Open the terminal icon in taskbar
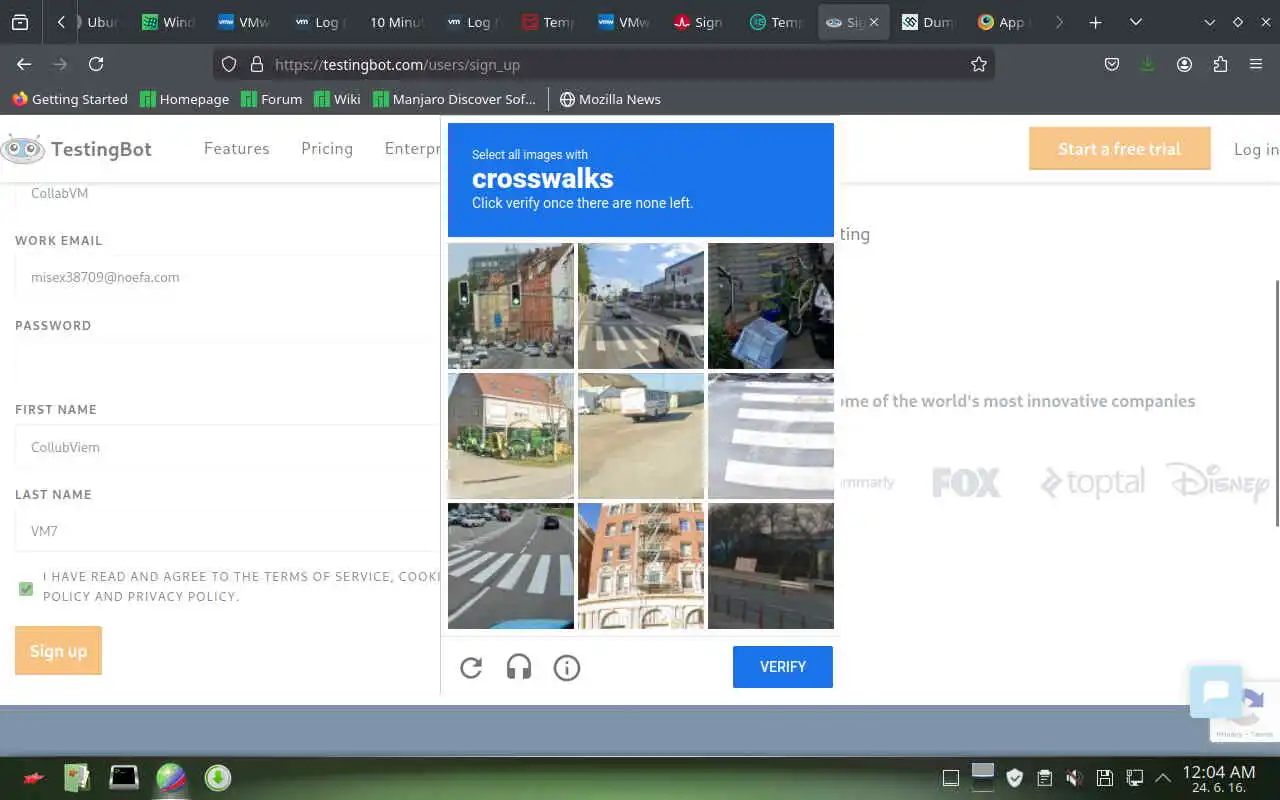The width and height of the screenshot is (1280, 800). [x=124, y=777]
